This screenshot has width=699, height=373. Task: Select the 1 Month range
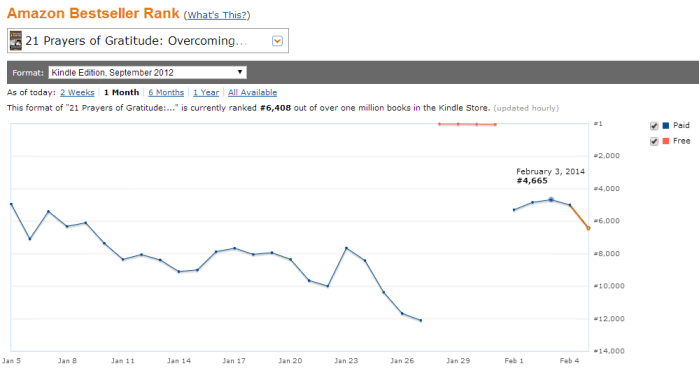pyautogui.click(x=121, y=92)
